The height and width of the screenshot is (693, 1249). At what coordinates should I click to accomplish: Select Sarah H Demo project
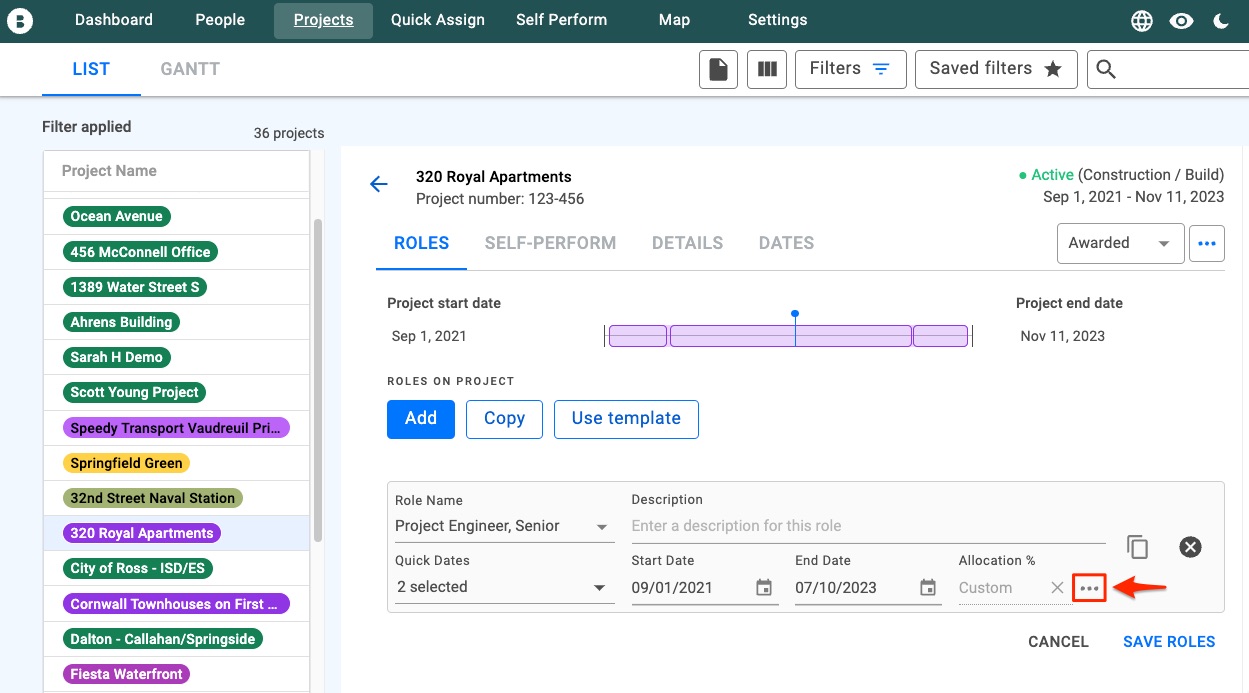(116, 357)
